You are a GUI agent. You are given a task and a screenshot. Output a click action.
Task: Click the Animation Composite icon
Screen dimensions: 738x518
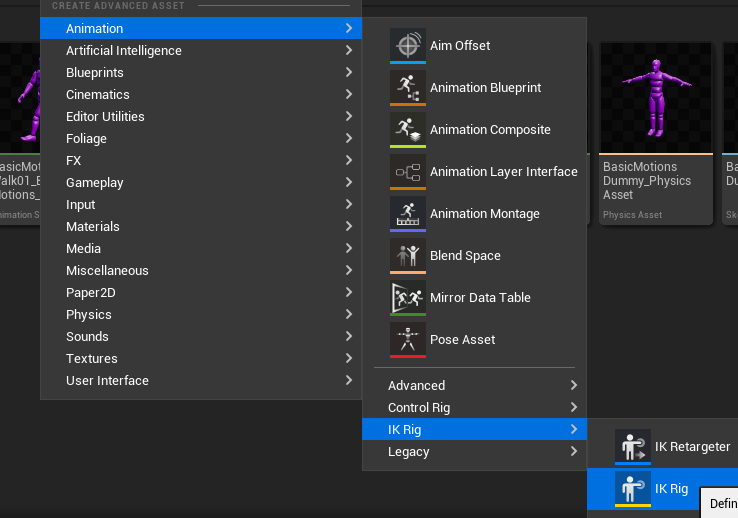407,130
